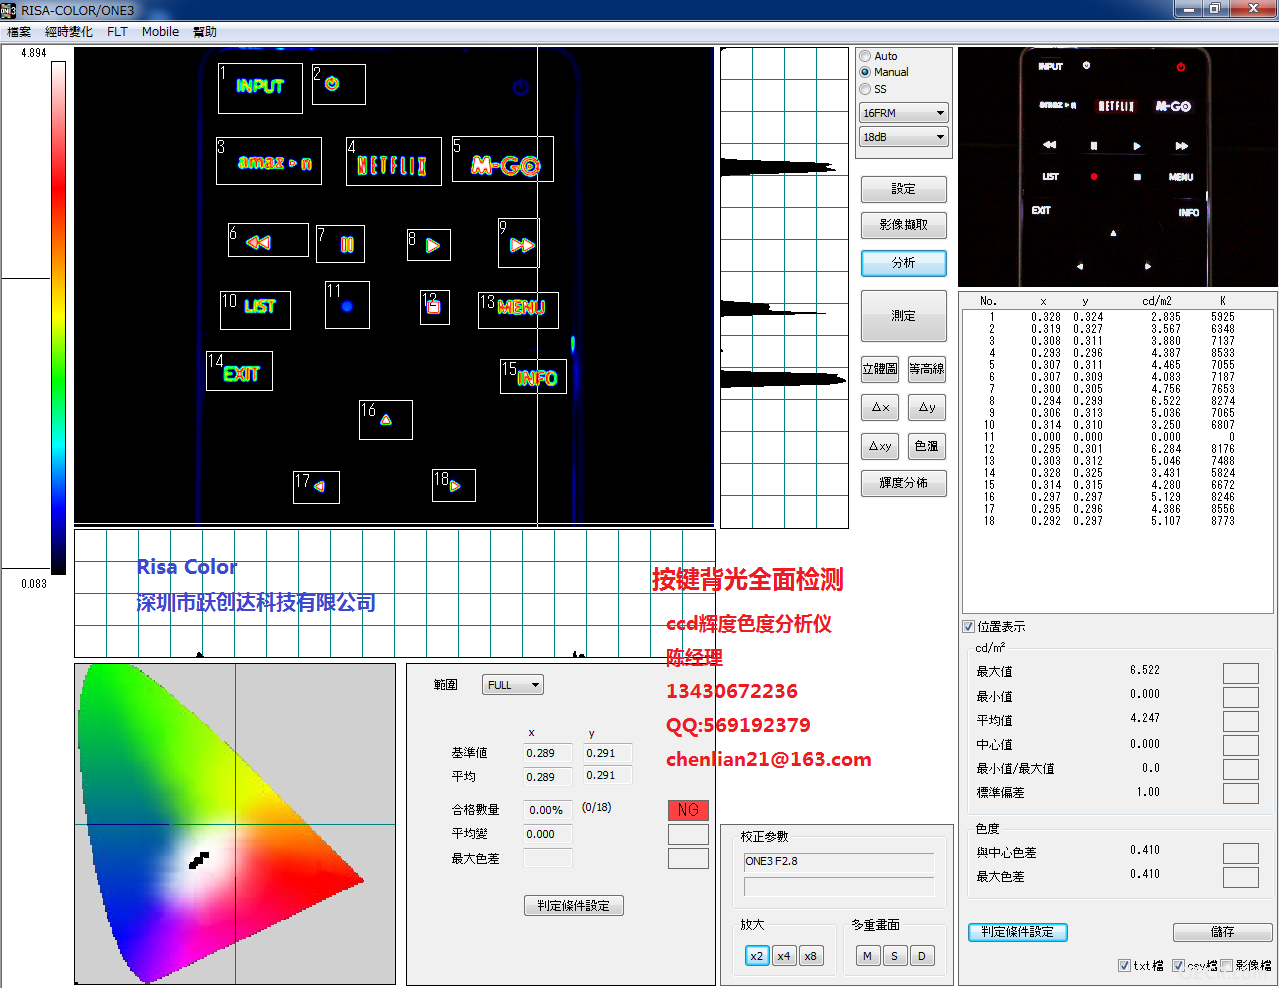Select region 18 right arrow
1279x988 pixels.
click(x=454, y=486)
